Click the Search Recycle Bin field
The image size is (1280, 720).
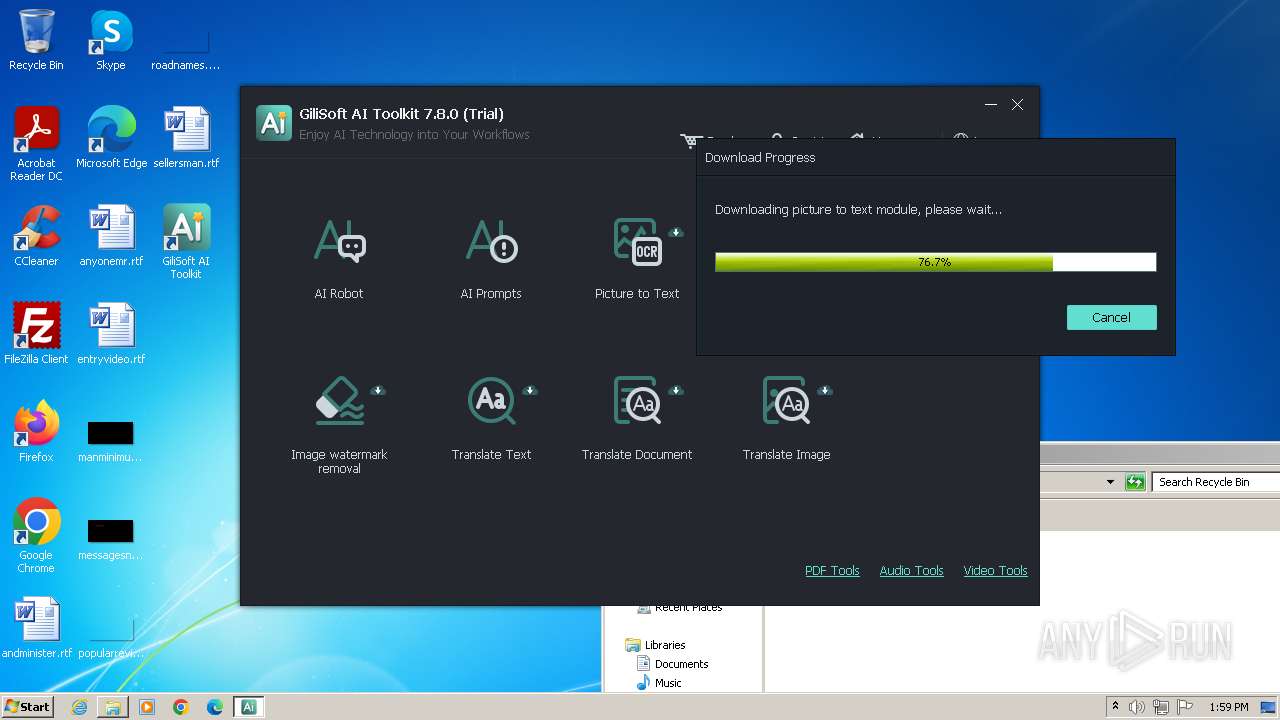click(x=1215, y=482)
